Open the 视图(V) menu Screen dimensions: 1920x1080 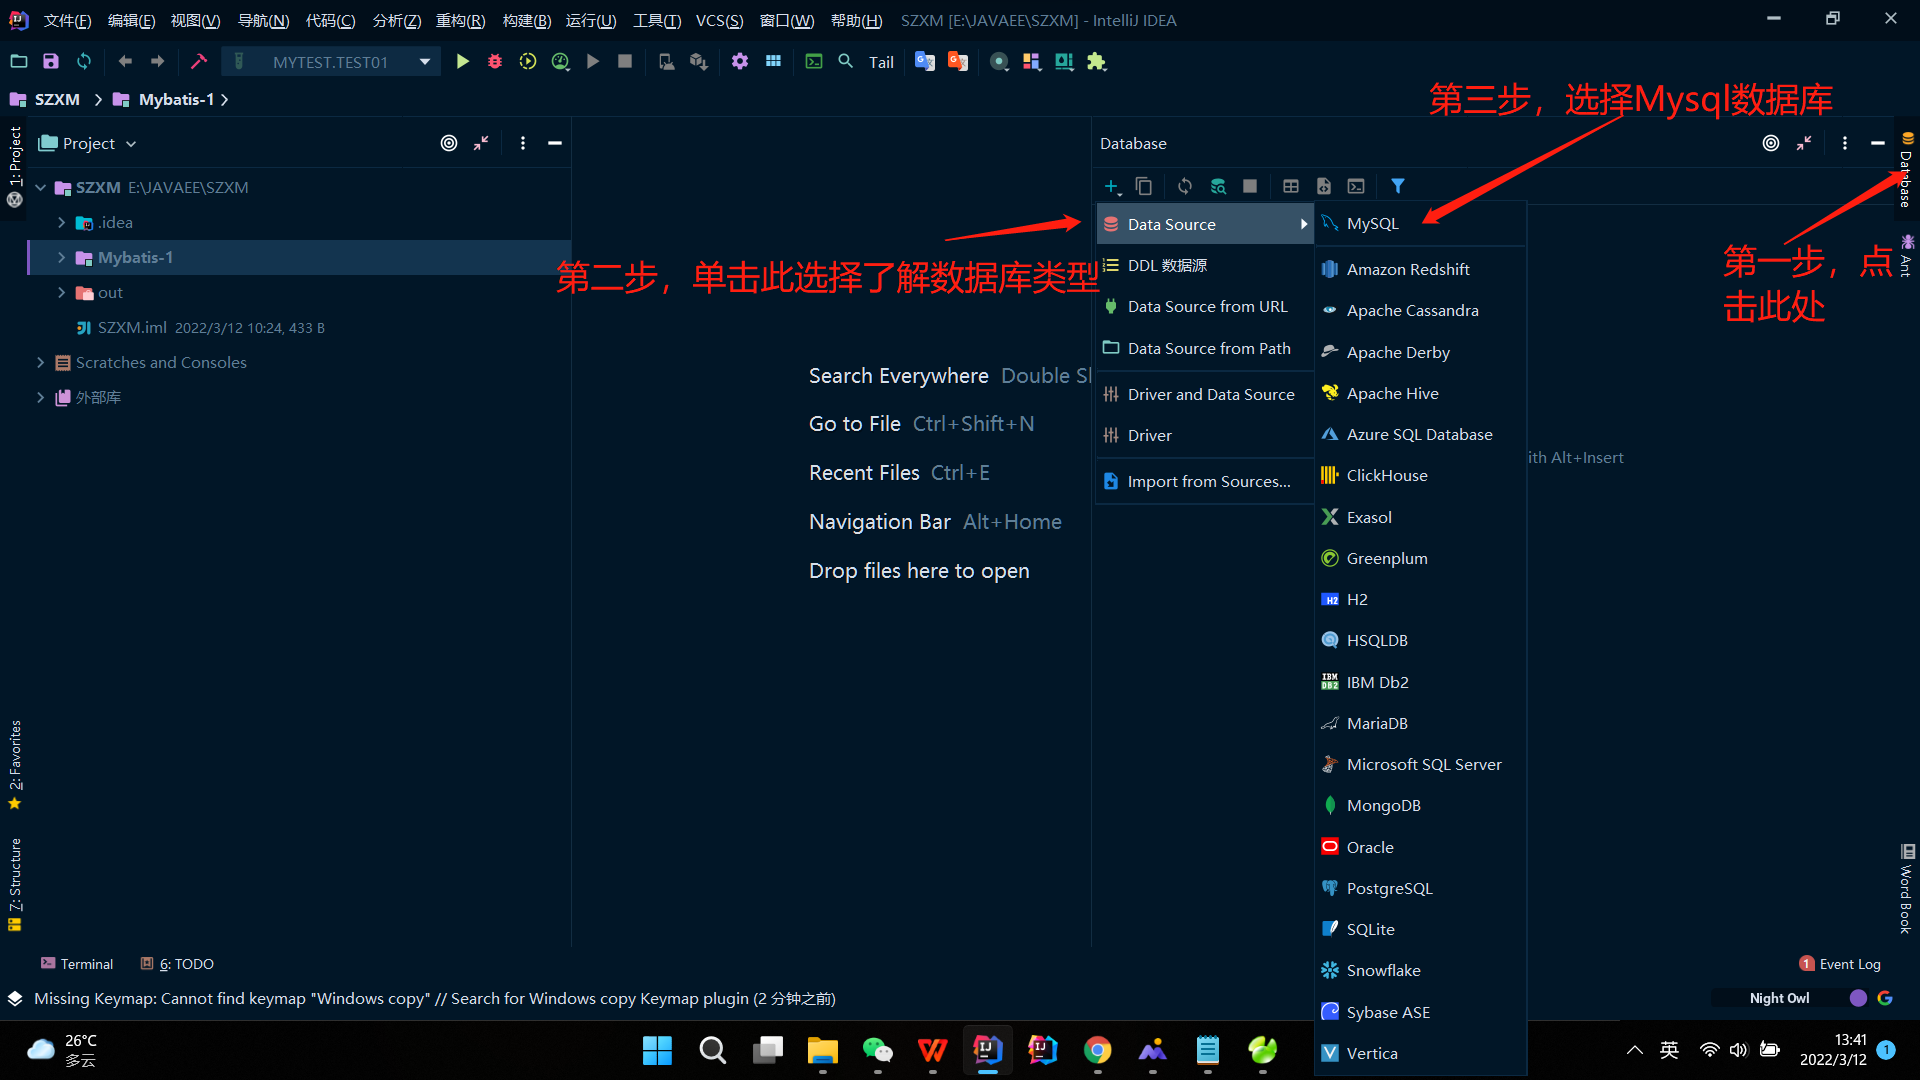click(x=195, y=20)
